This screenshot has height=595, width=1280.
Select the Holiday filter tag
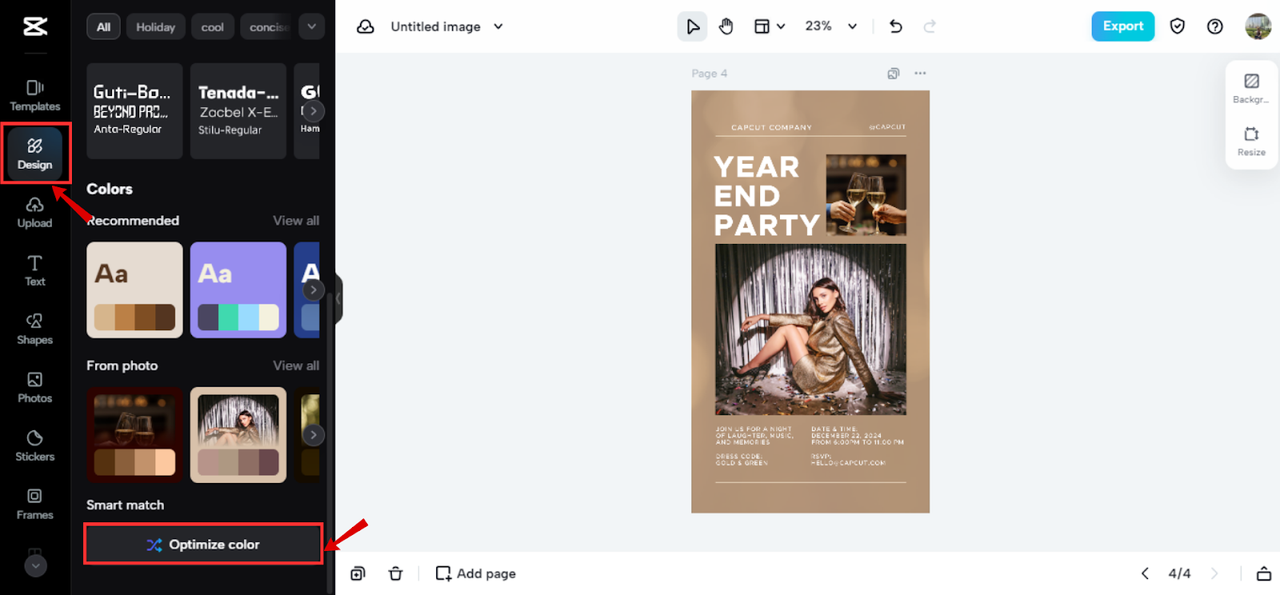[155, 27]
